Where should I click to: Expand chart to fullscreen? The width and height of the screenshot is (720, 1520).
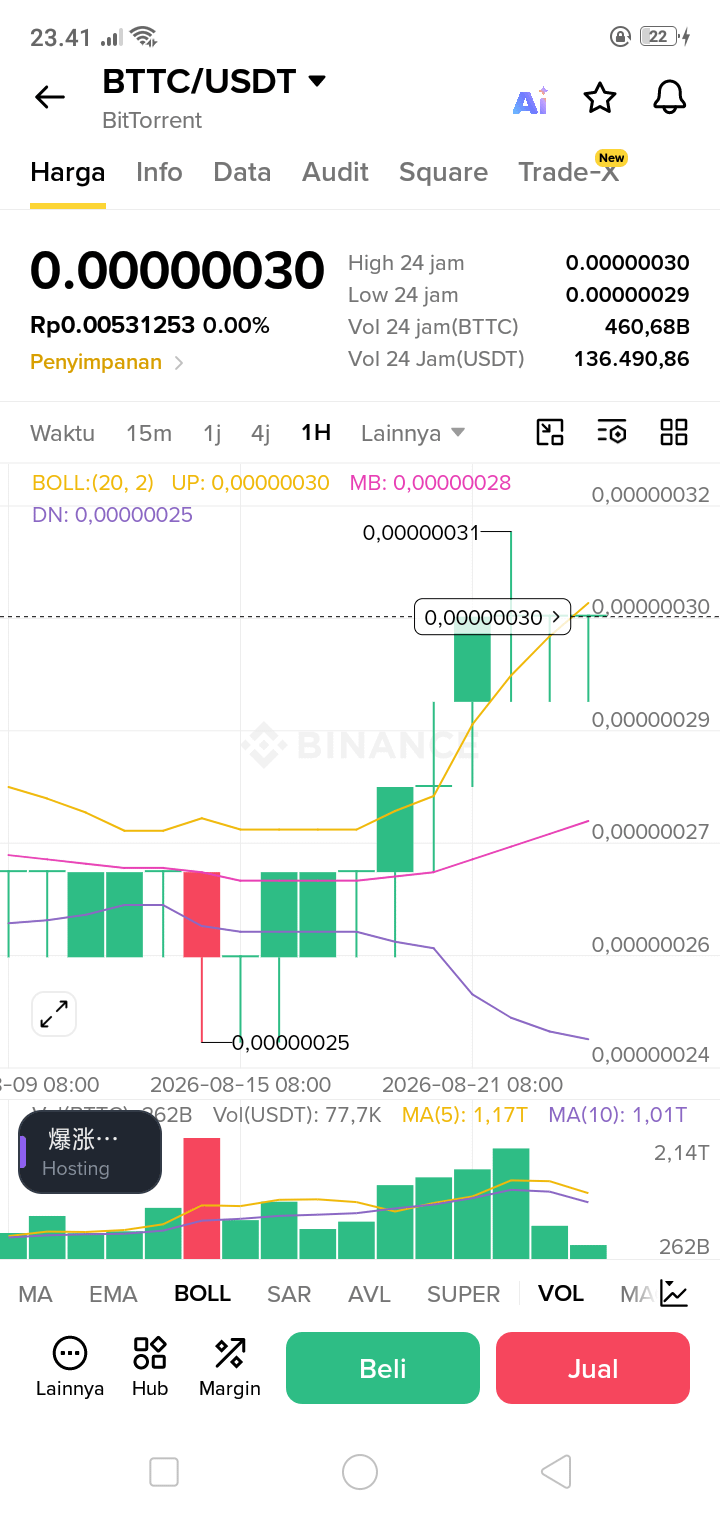coord(54,1015)
